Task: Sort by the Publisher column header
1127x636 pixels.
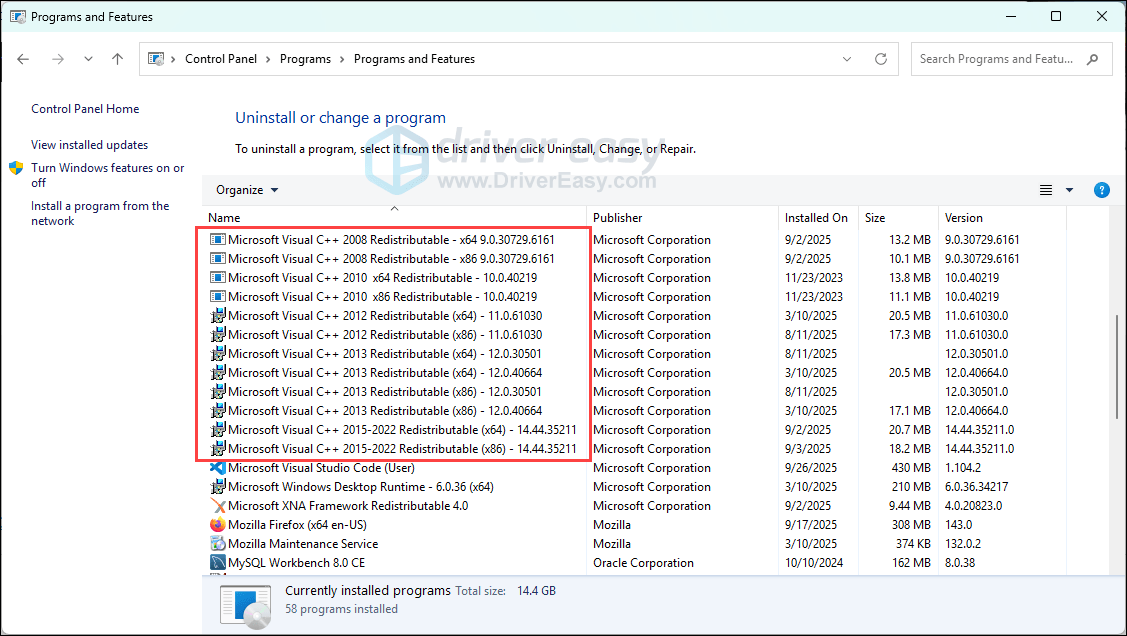Action: pos(617,218)
